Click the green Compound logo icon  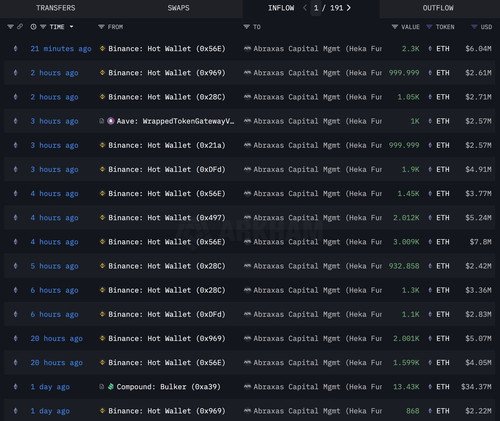click(x=111, y=387)
